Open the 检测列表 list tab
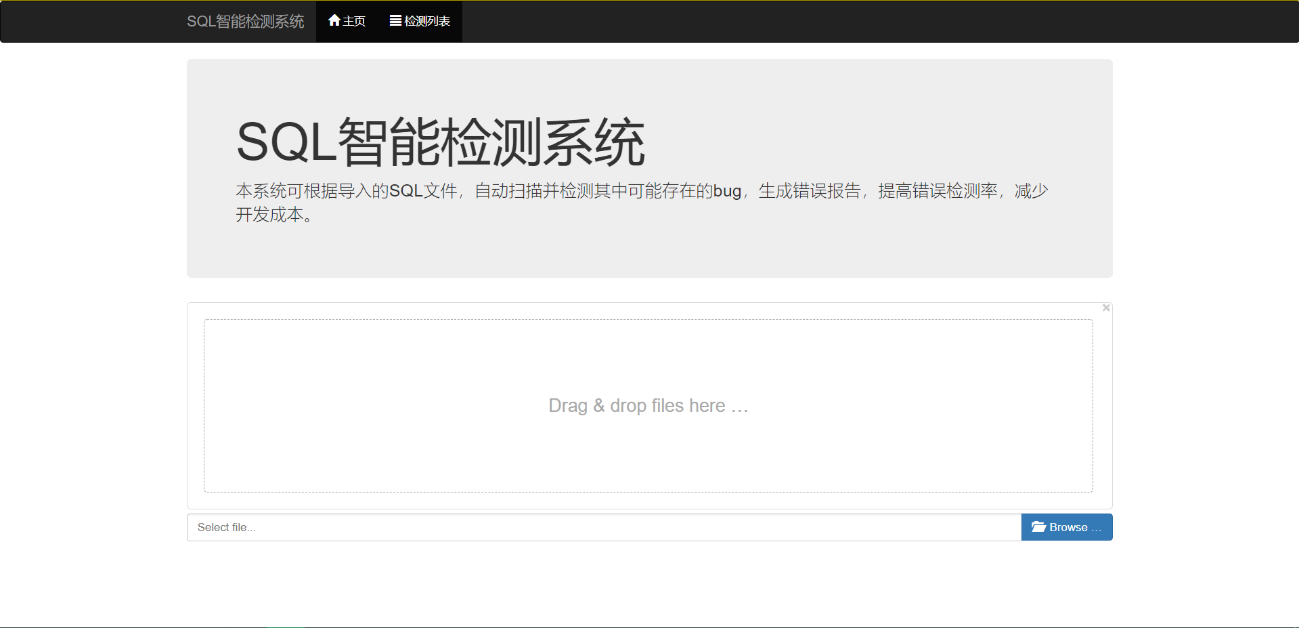 click(420, 21)
